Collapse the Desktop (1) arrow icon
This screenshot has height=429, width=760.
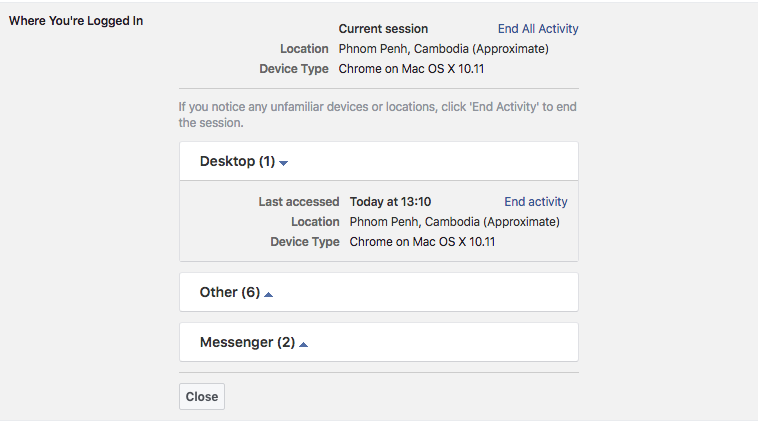284,163
